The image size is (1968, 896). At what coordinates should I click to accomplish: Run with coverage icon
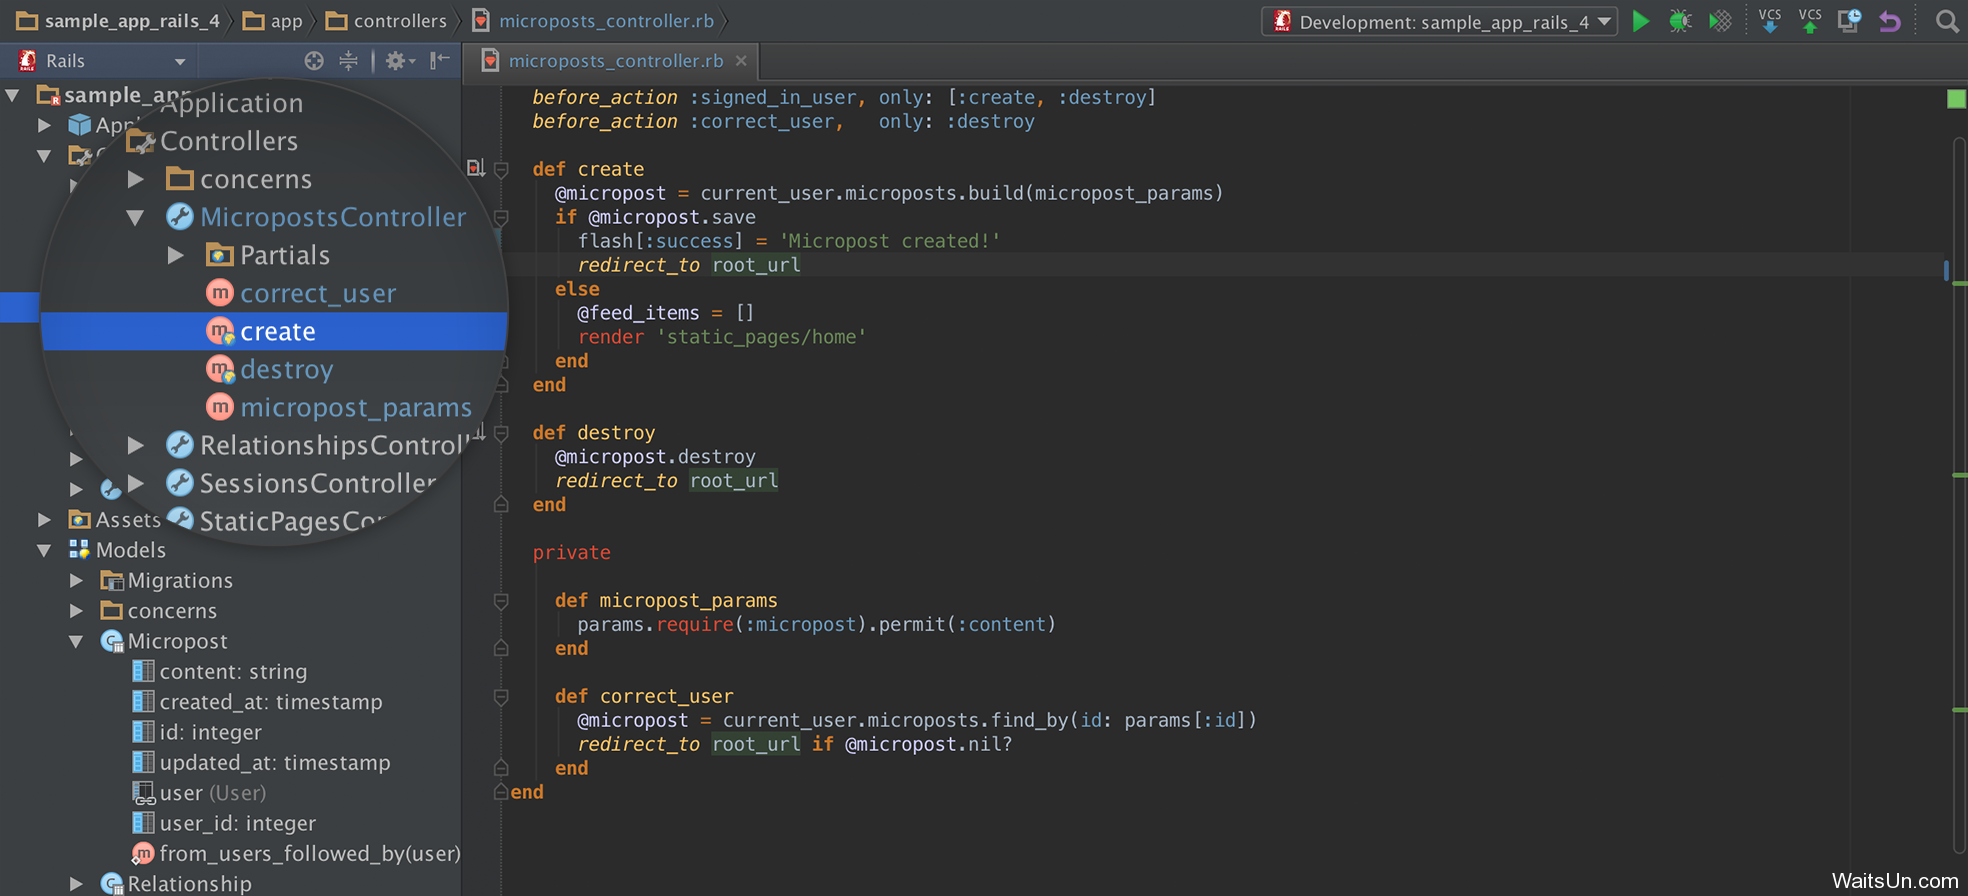tap(1720, 21)
